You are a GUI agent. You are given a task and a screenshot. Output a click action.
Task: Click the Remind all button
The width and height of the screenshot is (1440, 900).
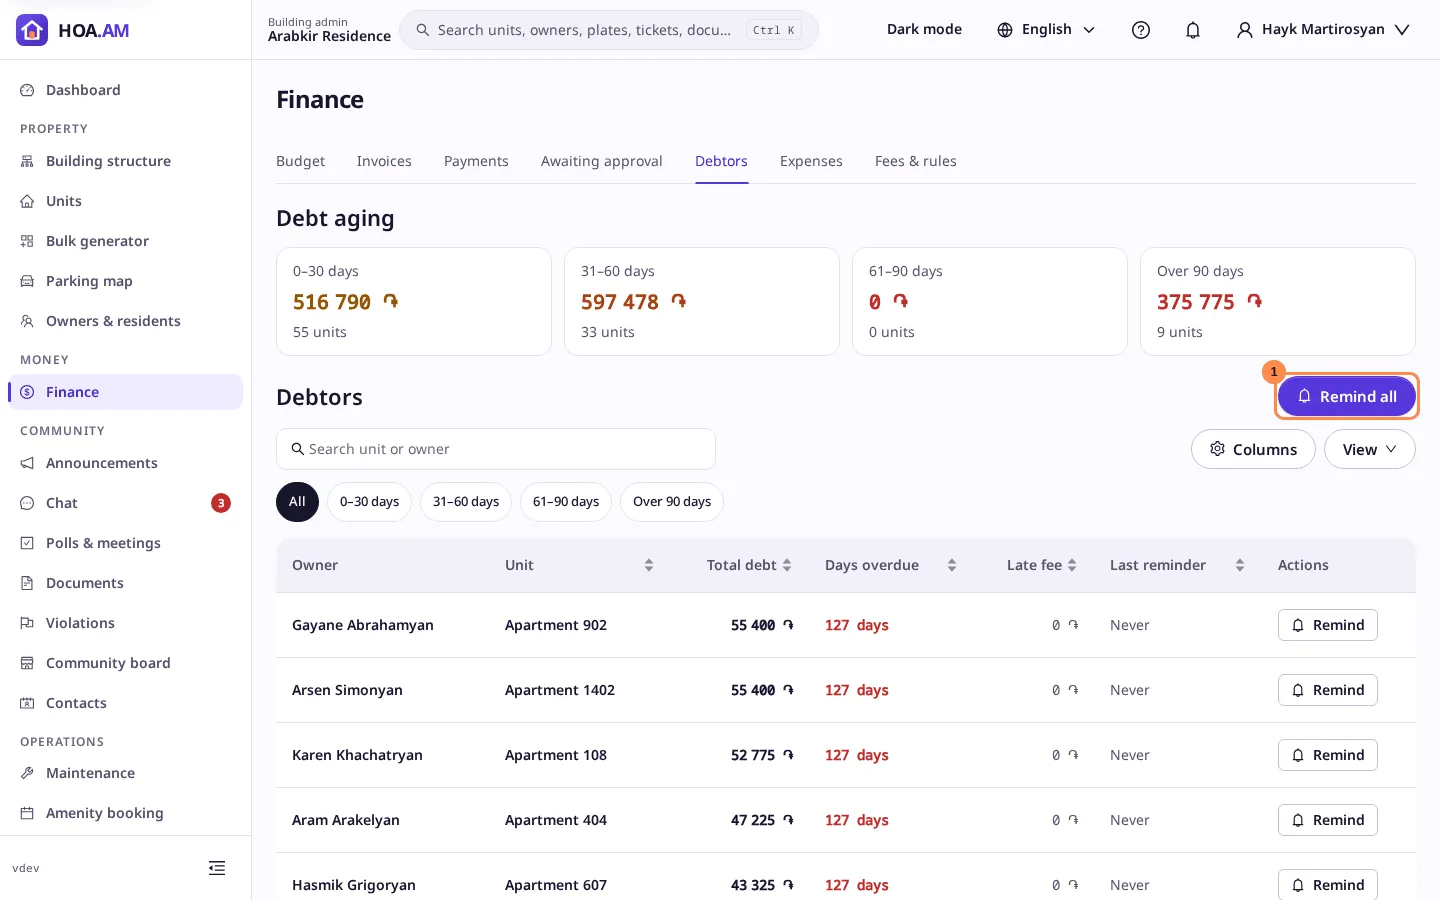pyautogui.click(x=1347, y=397)
